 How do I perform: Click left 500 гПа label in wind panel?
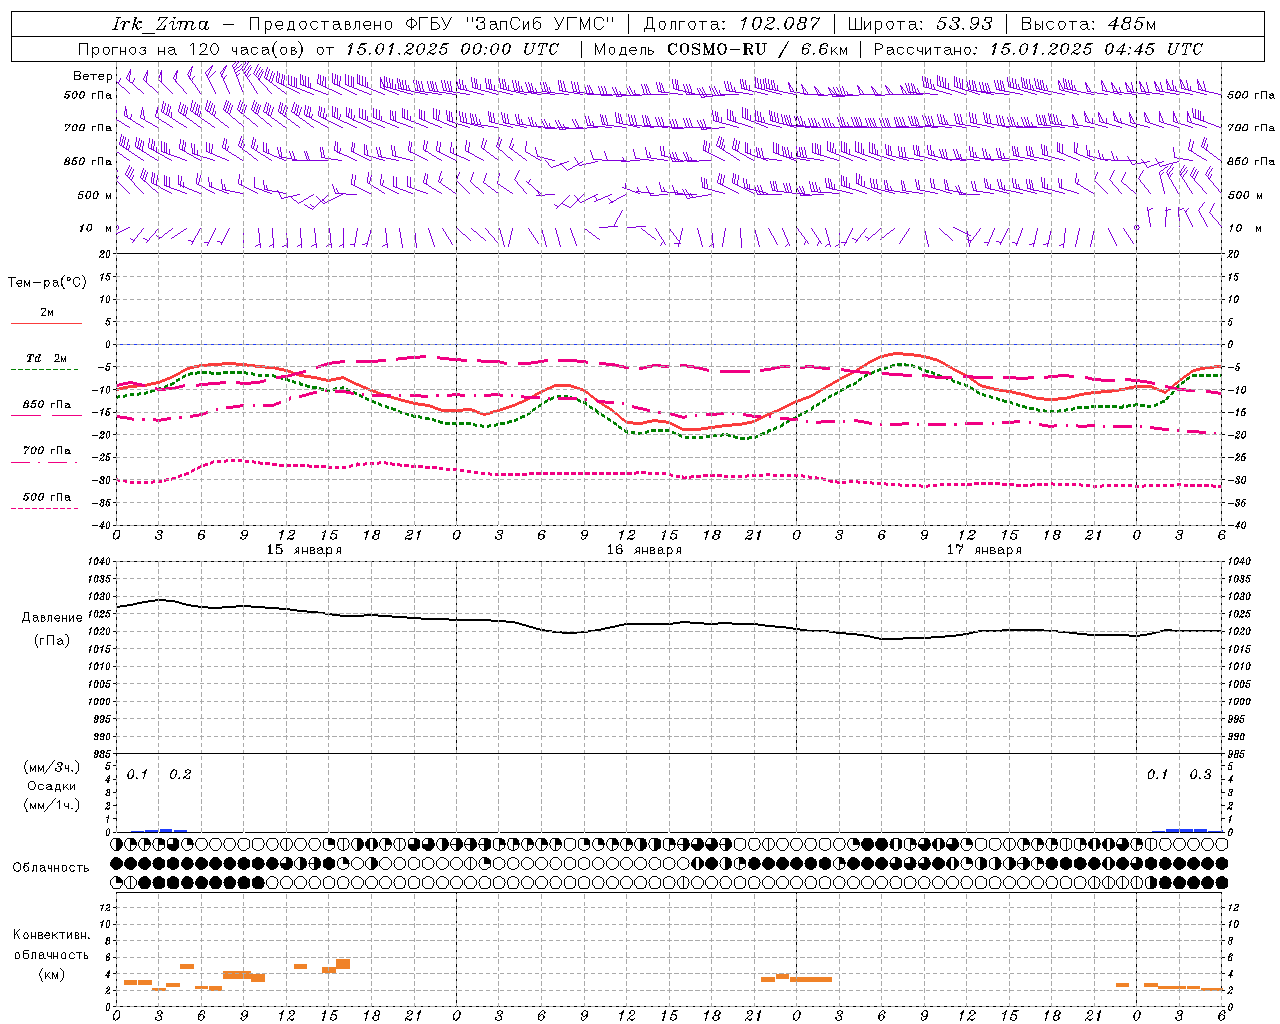coord(88,95)
